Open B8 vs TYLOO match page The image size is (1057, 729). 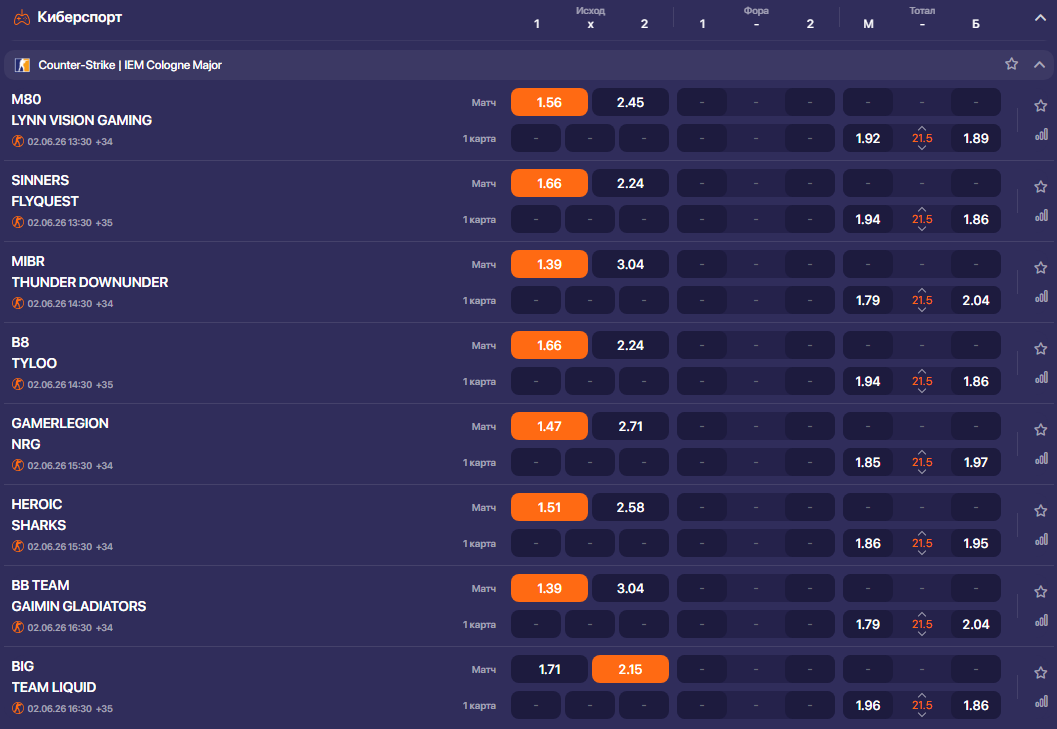click(x=34, y=352)
